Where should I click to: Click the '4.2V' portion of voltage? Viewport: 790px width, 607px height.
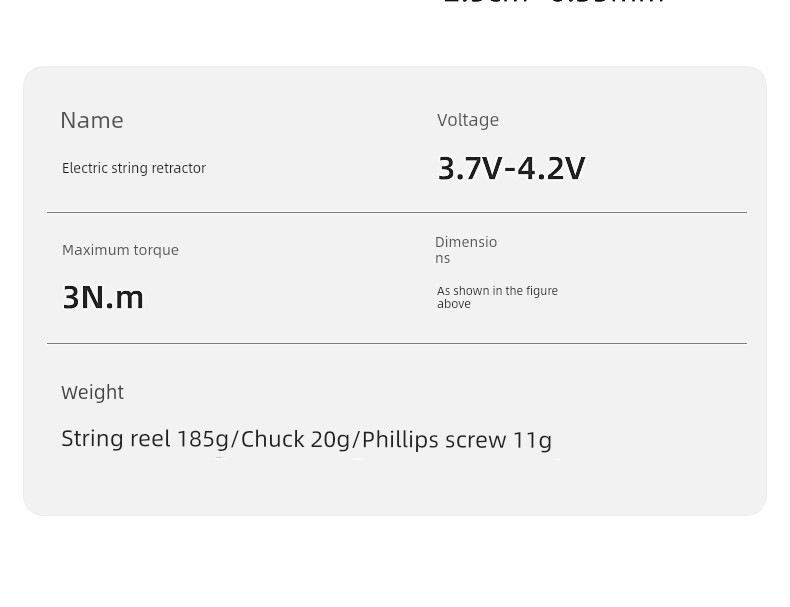click(x=551, y=168)
